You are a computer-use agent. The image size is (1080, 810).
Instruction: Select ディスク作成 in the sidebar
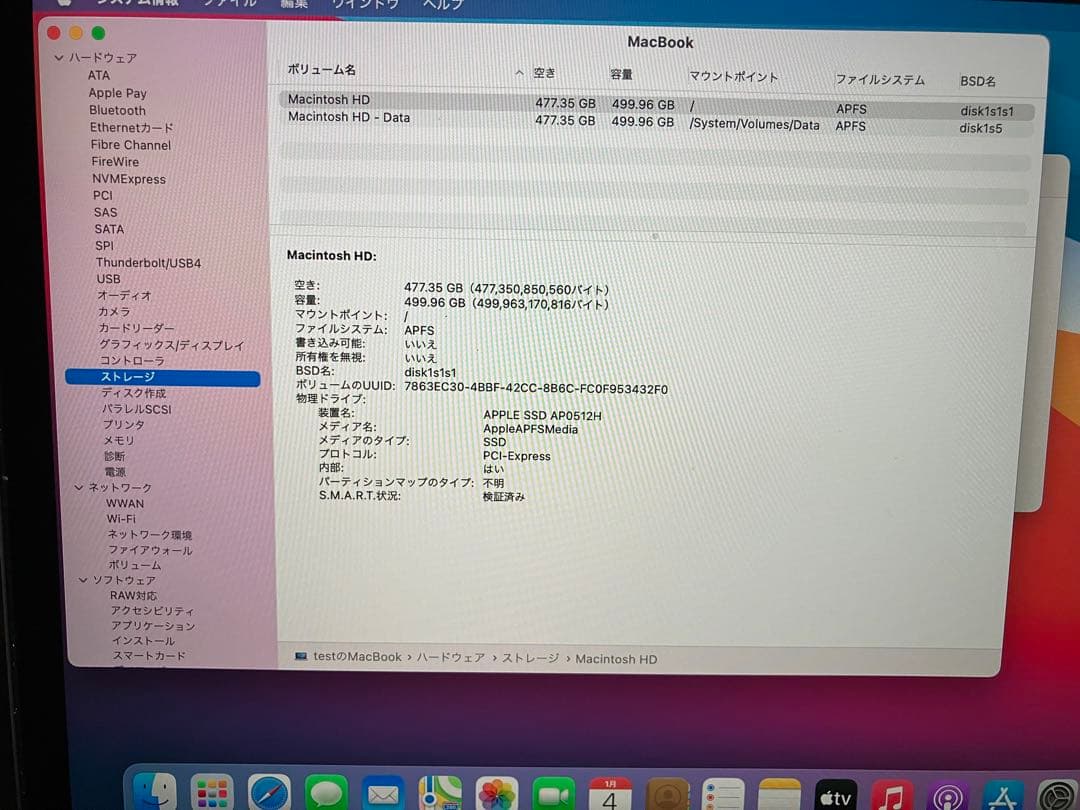point(134,393)
